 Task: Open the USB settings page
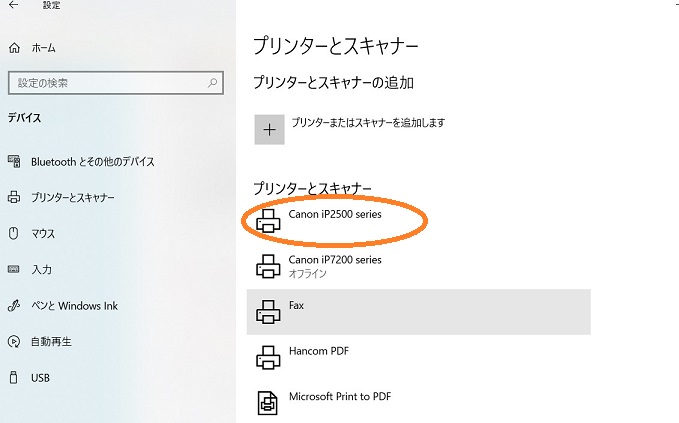click(x=40, y=378)
